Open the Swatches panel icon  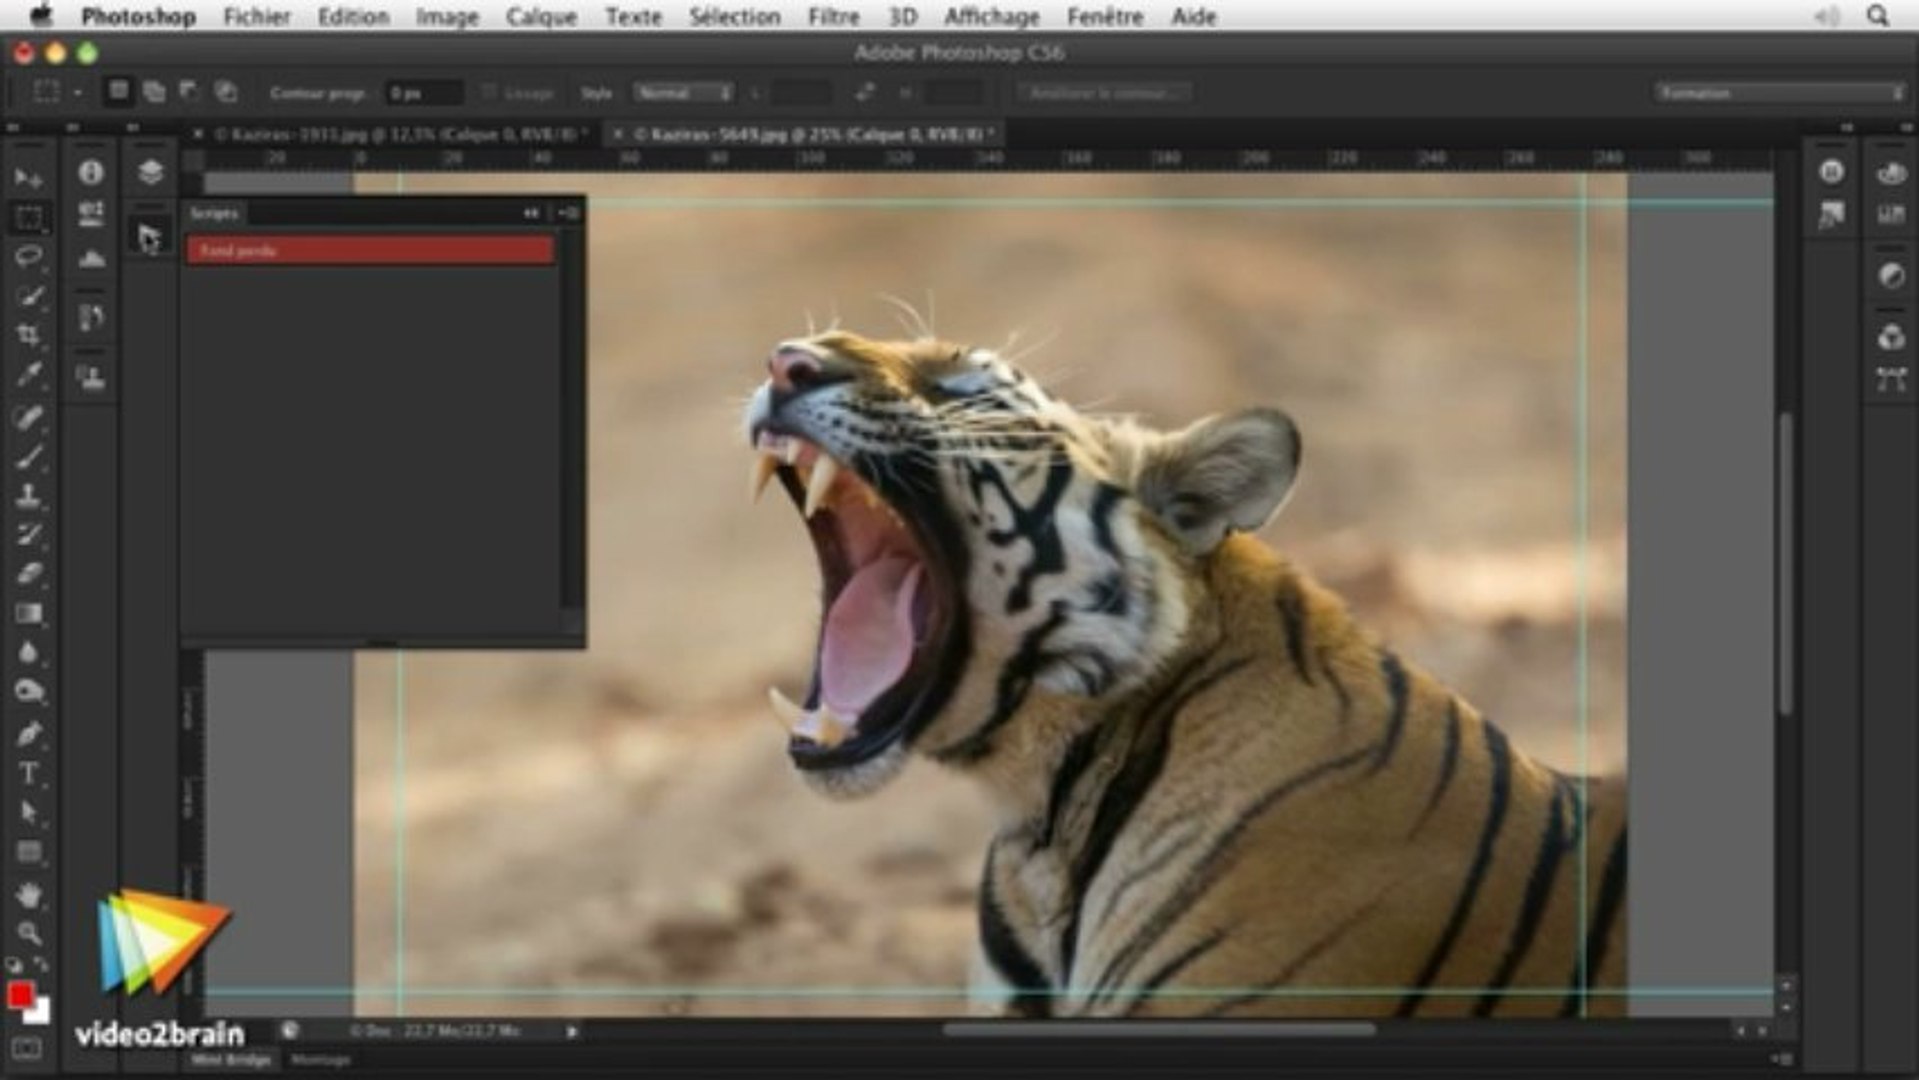[1890, 214]
